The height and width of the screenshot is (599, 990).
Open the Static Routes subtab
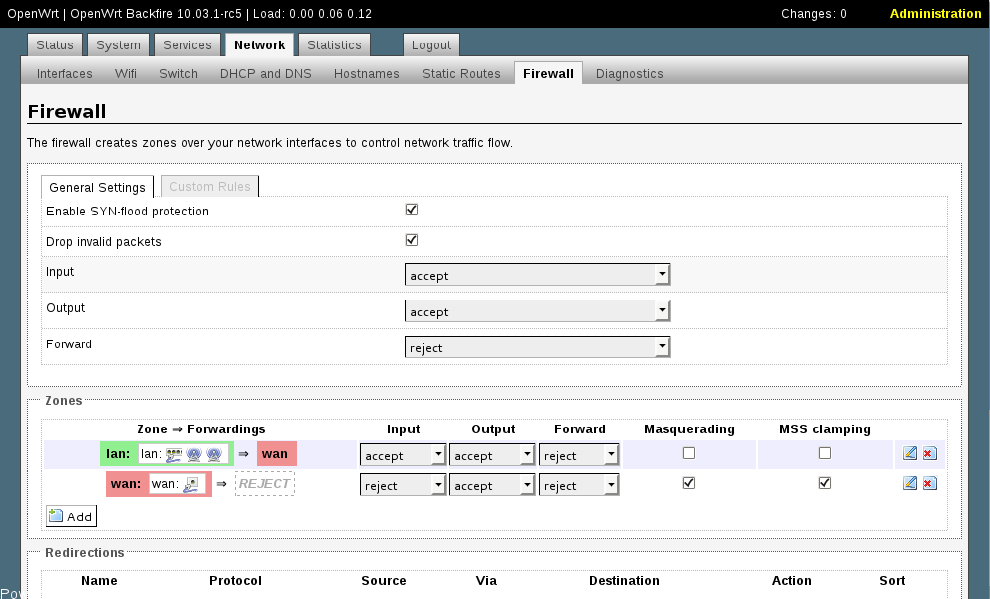coord(460,73)
